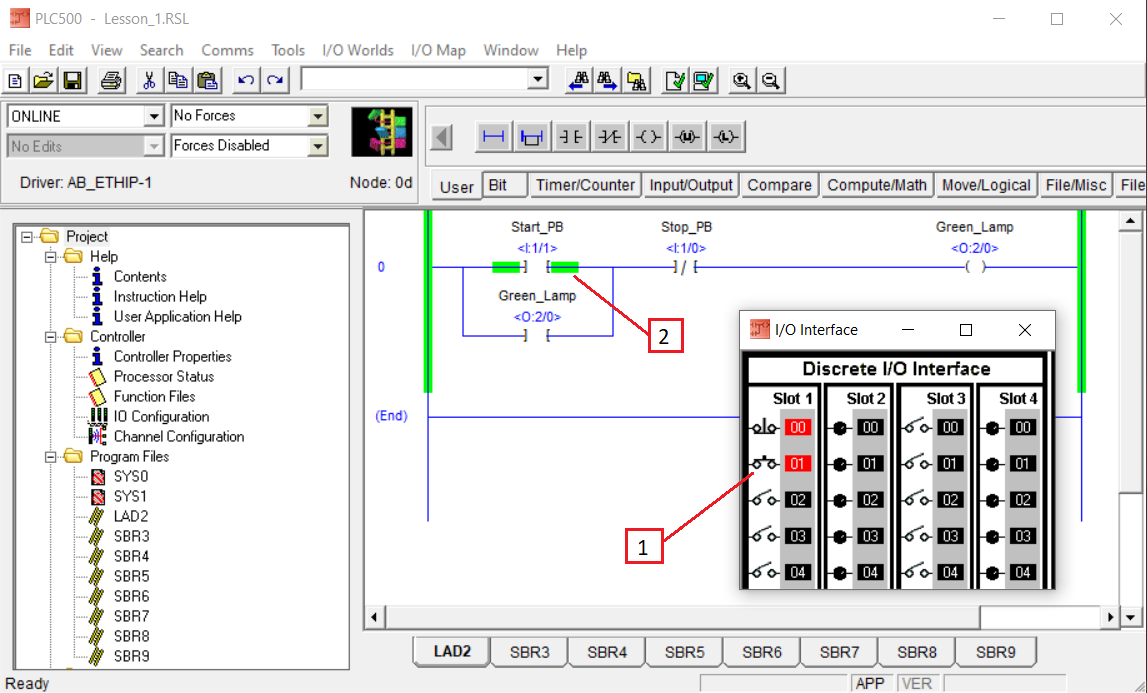1147x693 pixels.
Task: Switch to the Timer/Counter instruction tab
Action: (585, 185)
